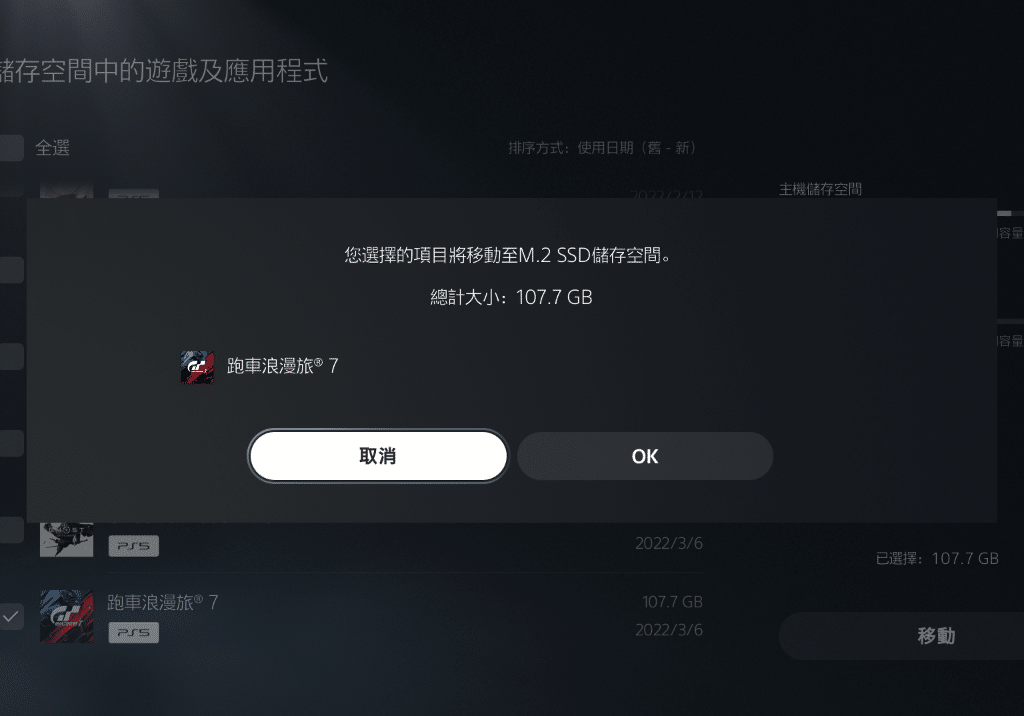Viewport: 1024px width, 716px height.
Task: Click PS5 badge under 跑車浪漫旅 7
Action: coord(134,632)
